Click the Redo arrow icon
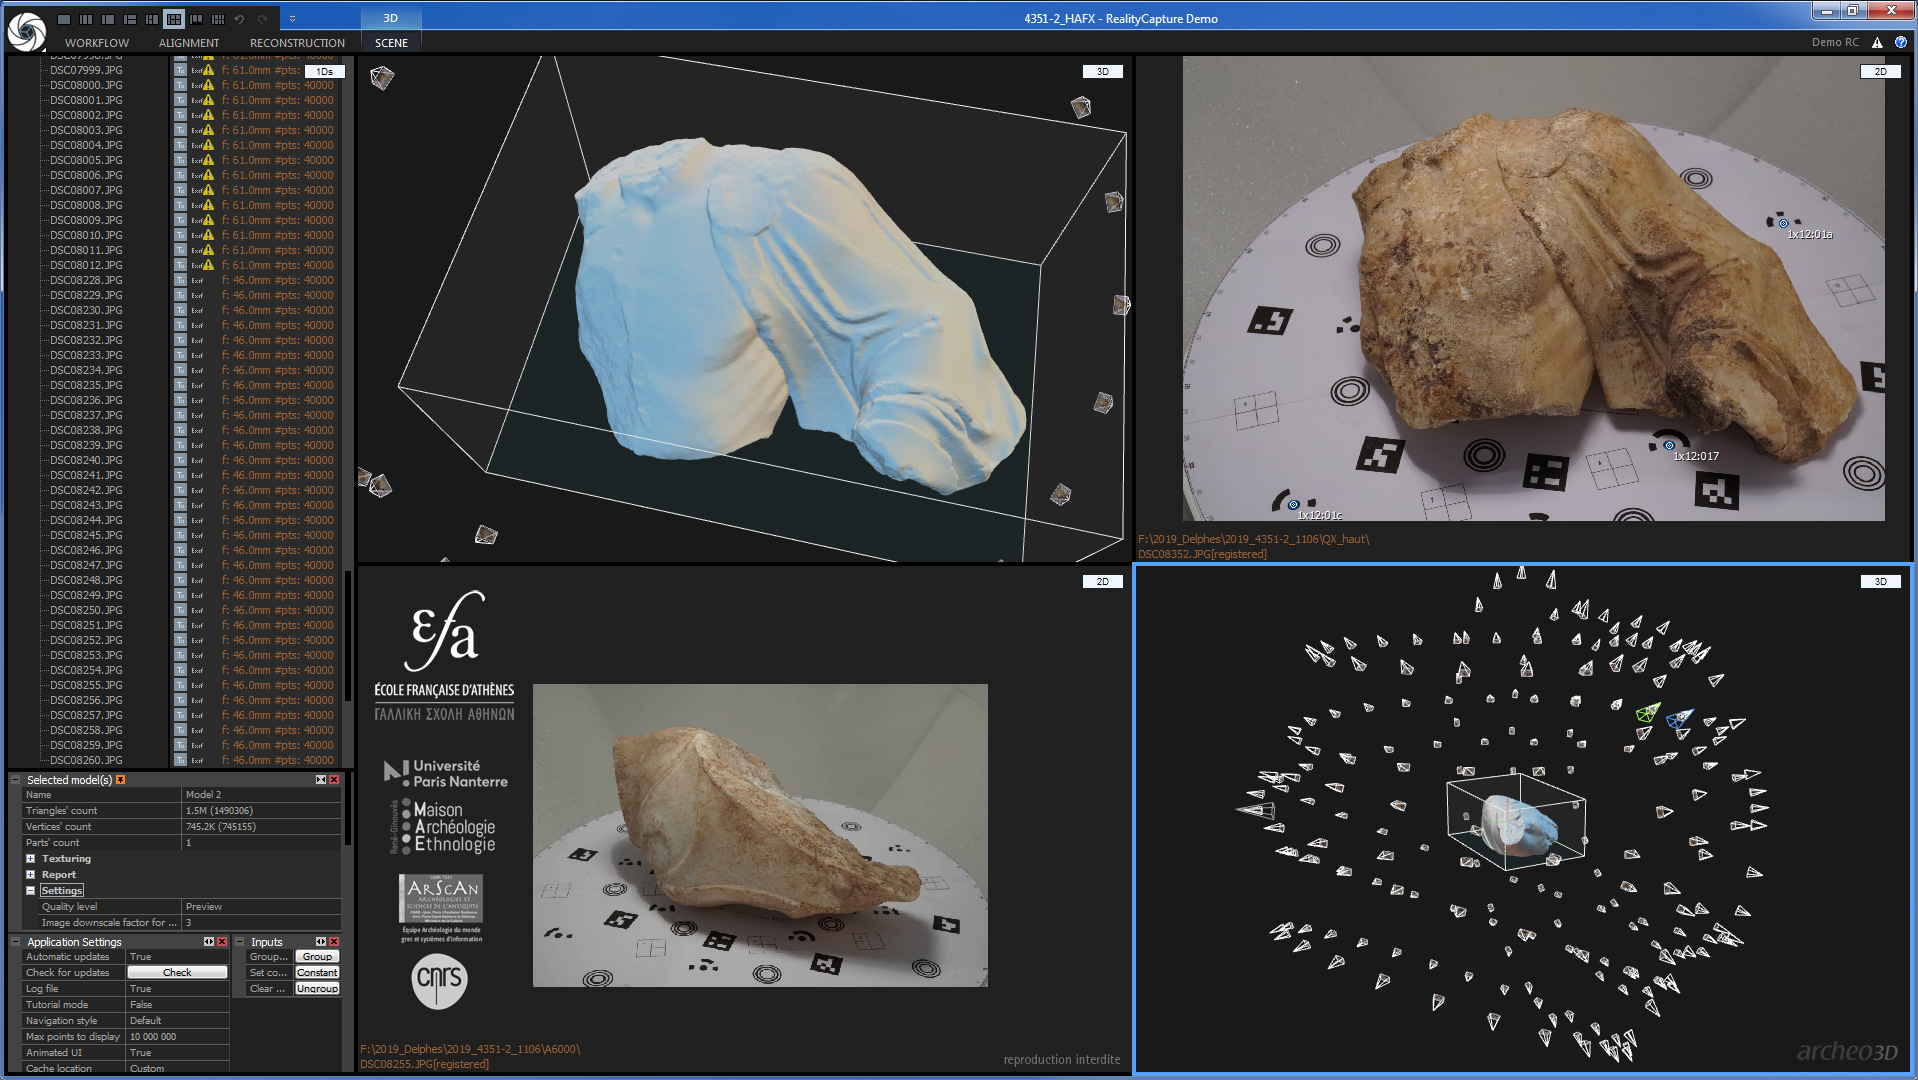Image resolution: width=1918 pixels, height=1080 pixels. pos(262,19)
